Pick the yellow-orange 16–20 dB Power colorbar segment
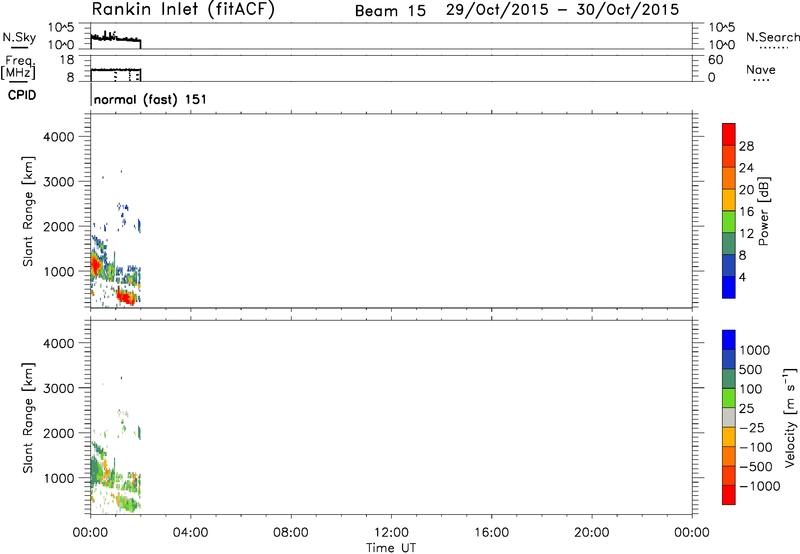This screenshot has height=554, width=800. pyautogui.click(x=729, y=199)
